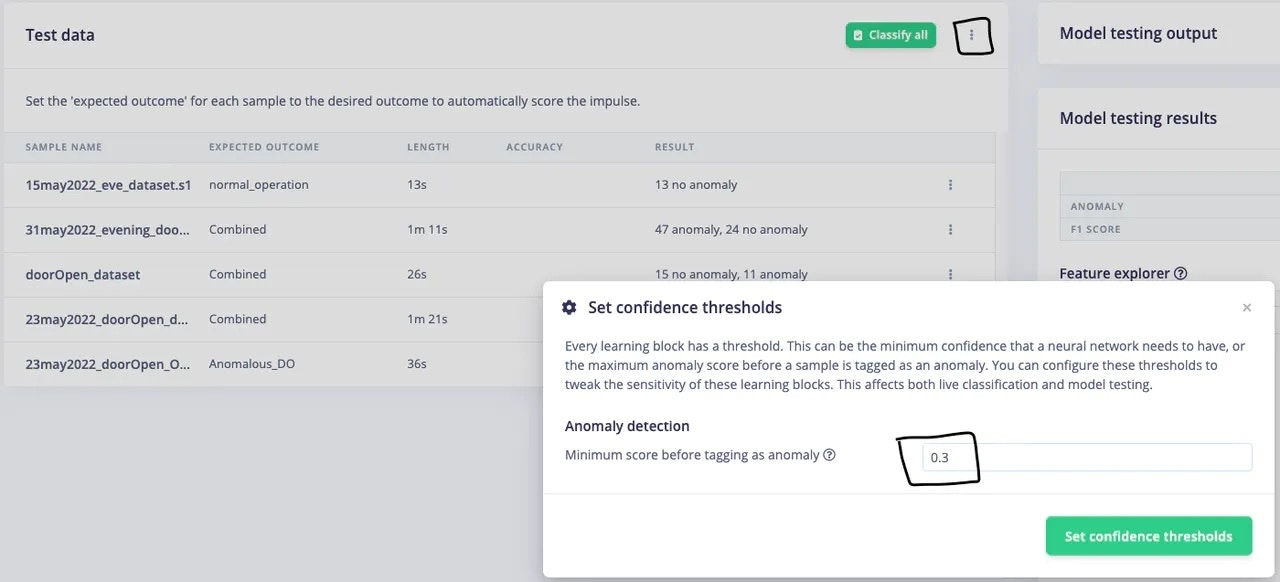Viewport: 1280px width, 582px height.
Task: Click the Classify all button
Action: pos(890,35)
